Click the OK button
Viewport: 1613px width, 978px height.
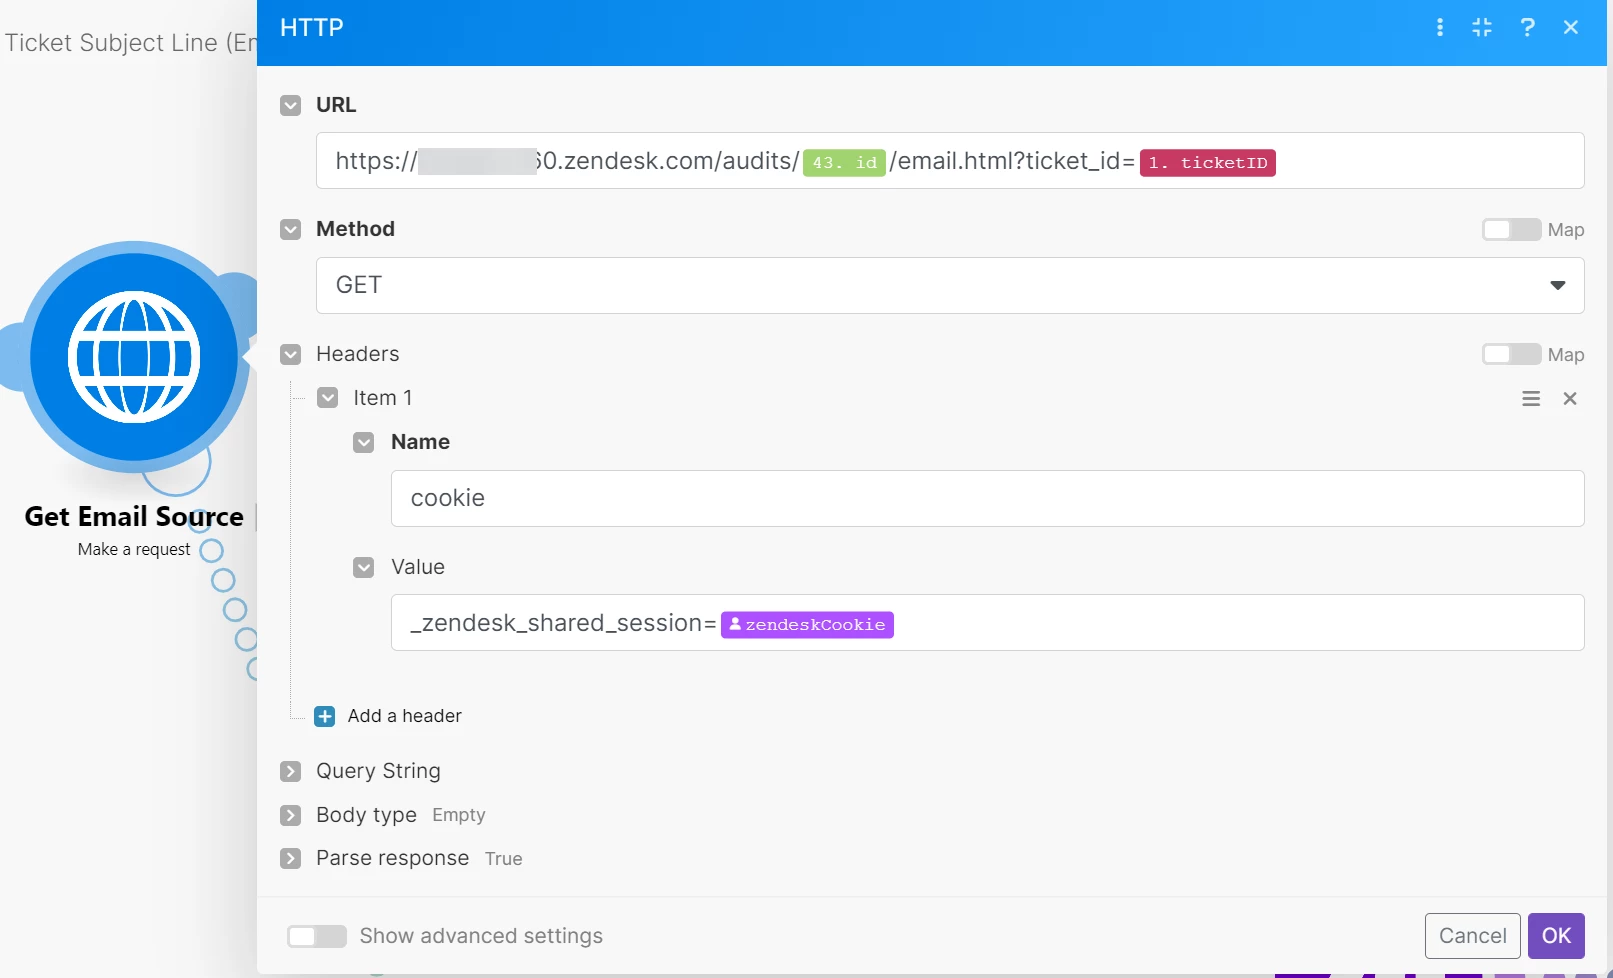pos(1556,936)
